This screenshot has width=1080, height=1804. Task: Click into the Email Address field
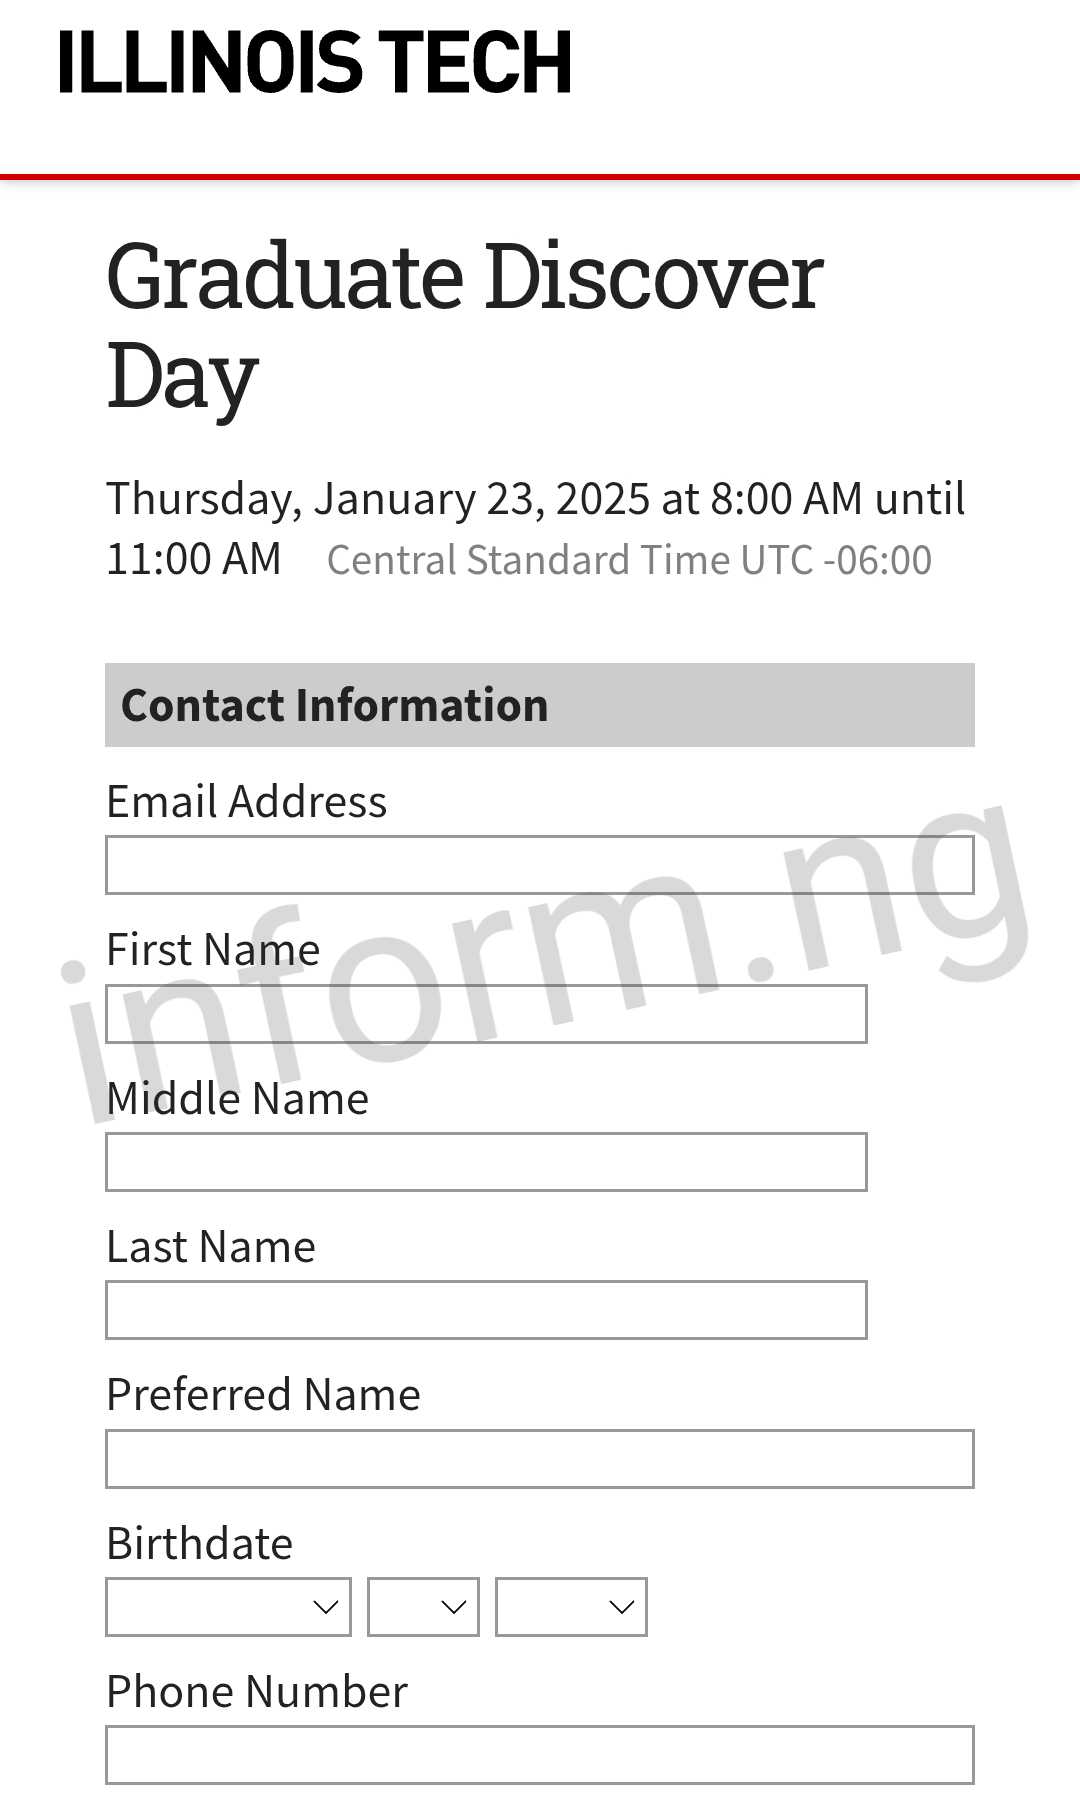[540, 865]
